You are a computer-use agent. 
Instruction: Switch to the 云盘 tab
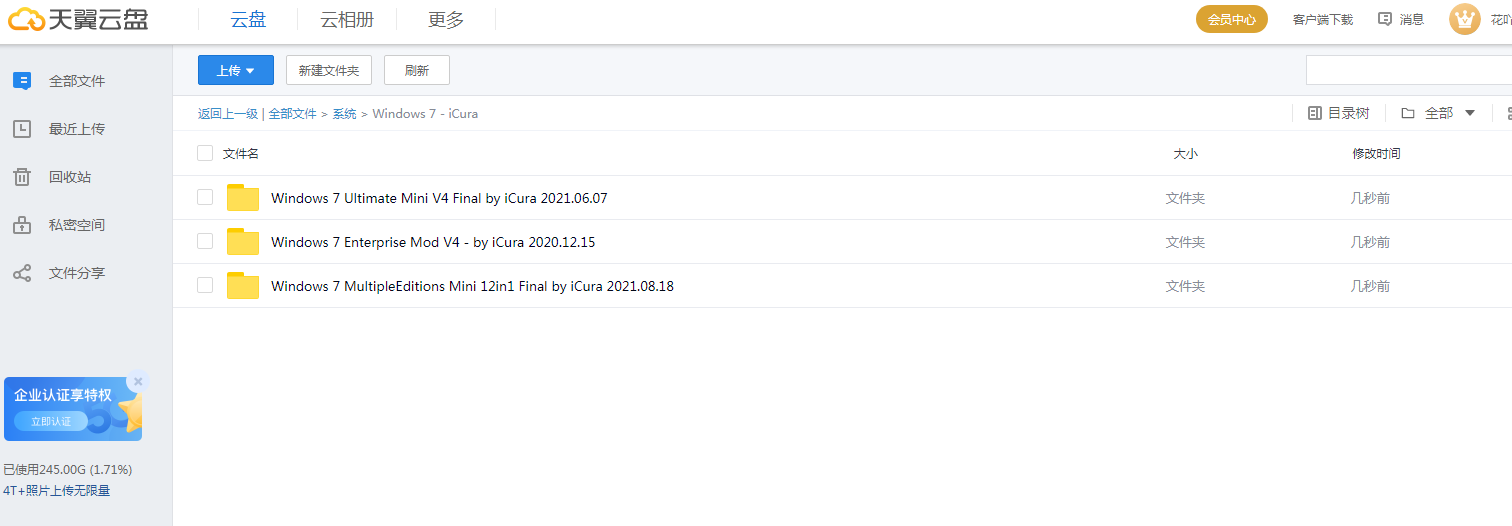click(x=248, y=19)
